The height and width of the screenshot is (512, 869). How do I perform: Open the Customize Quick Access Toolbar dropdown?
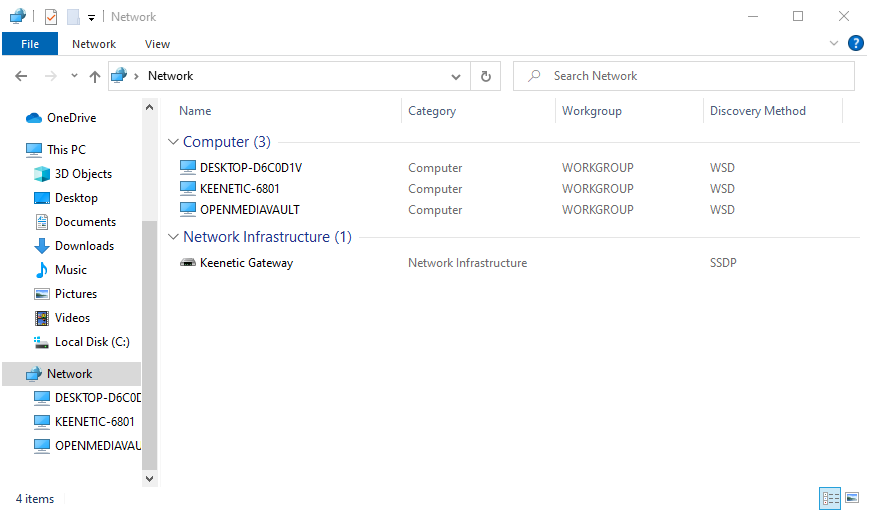91,17
